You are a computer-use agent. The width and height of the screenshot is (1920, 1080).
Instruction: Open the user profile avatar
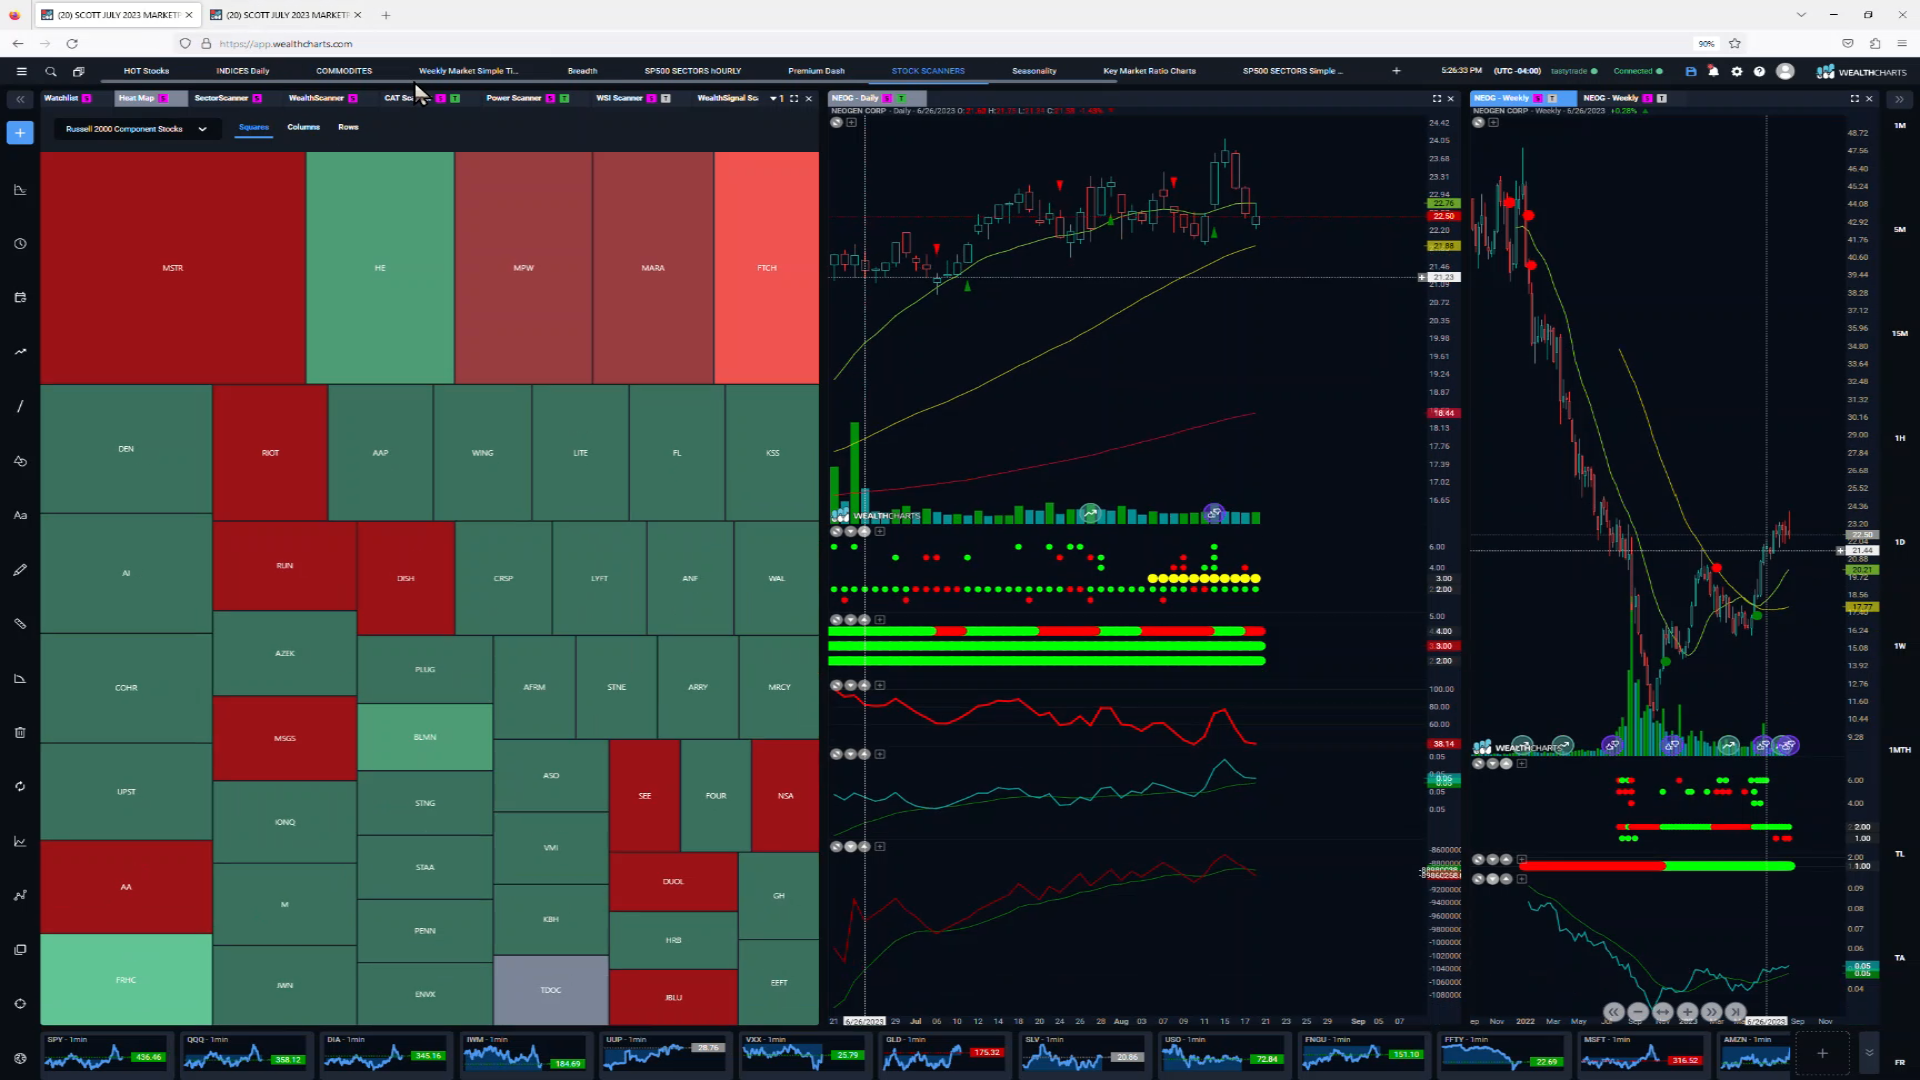click(1785, 71)
